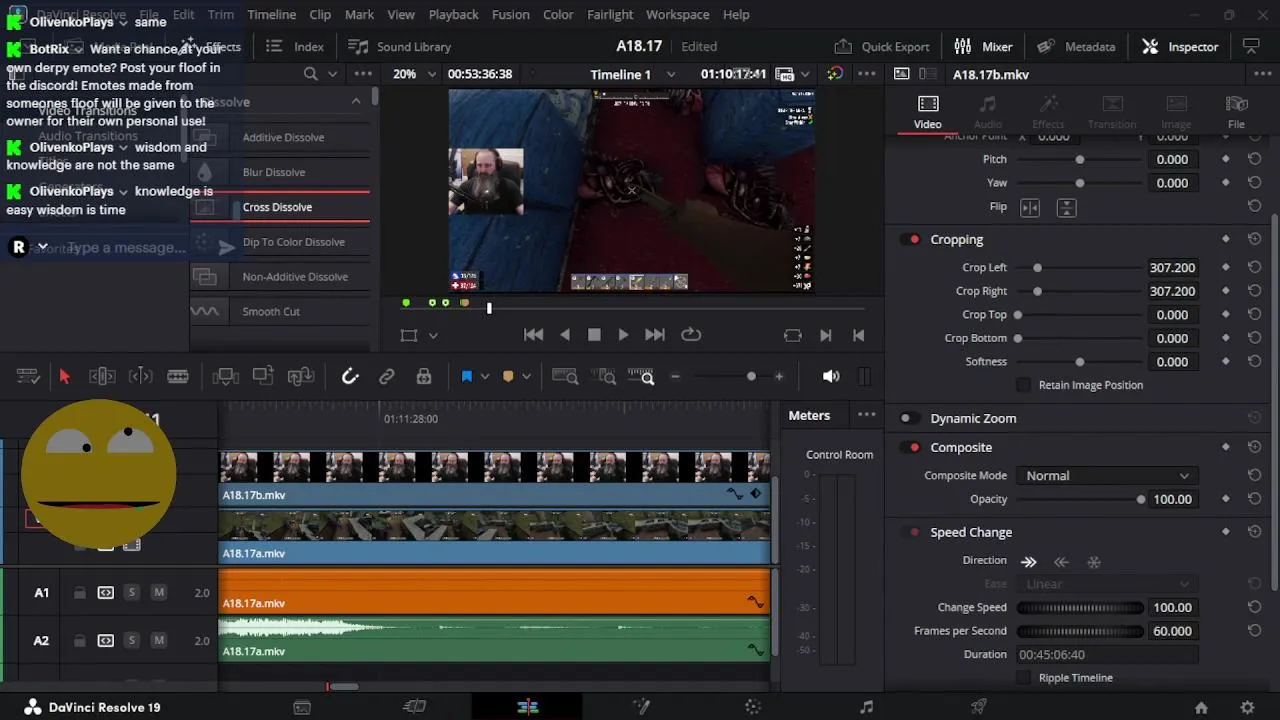
Task: Switch to the Inspector File tab
Action: click(x=1236, y=112)
